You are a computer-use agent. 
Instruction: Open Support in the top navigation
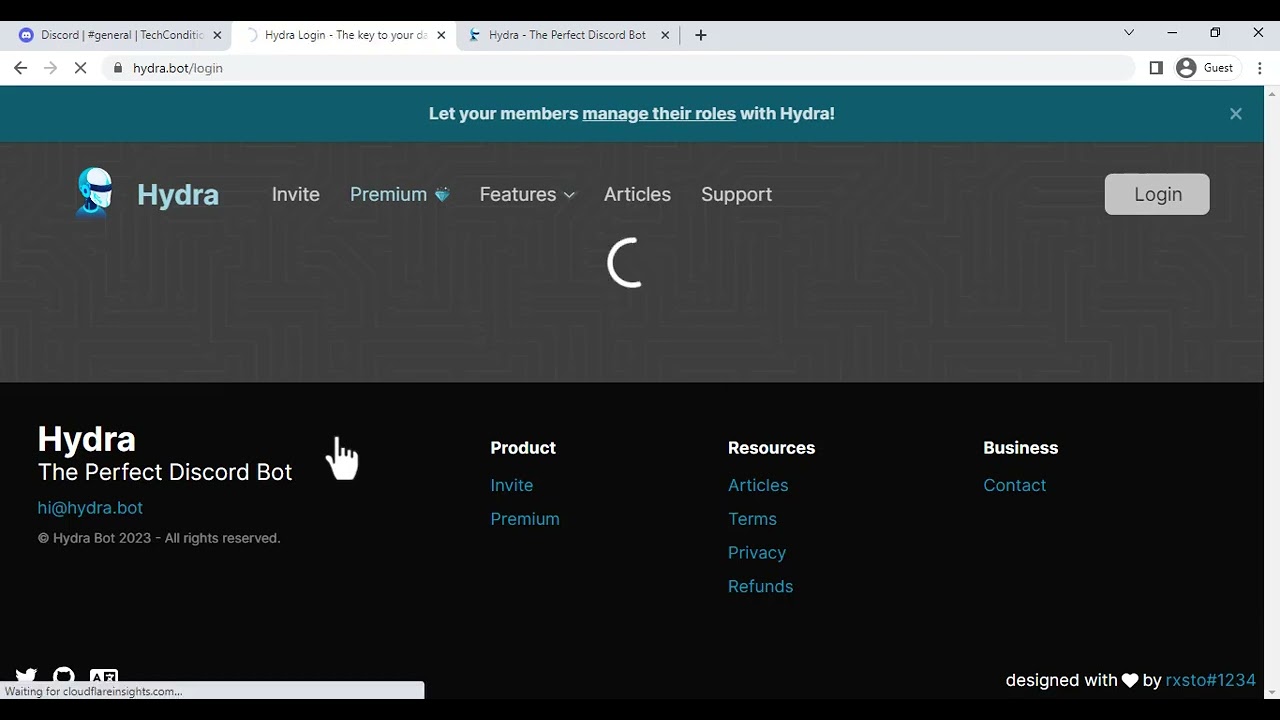(x=736, y=195)
